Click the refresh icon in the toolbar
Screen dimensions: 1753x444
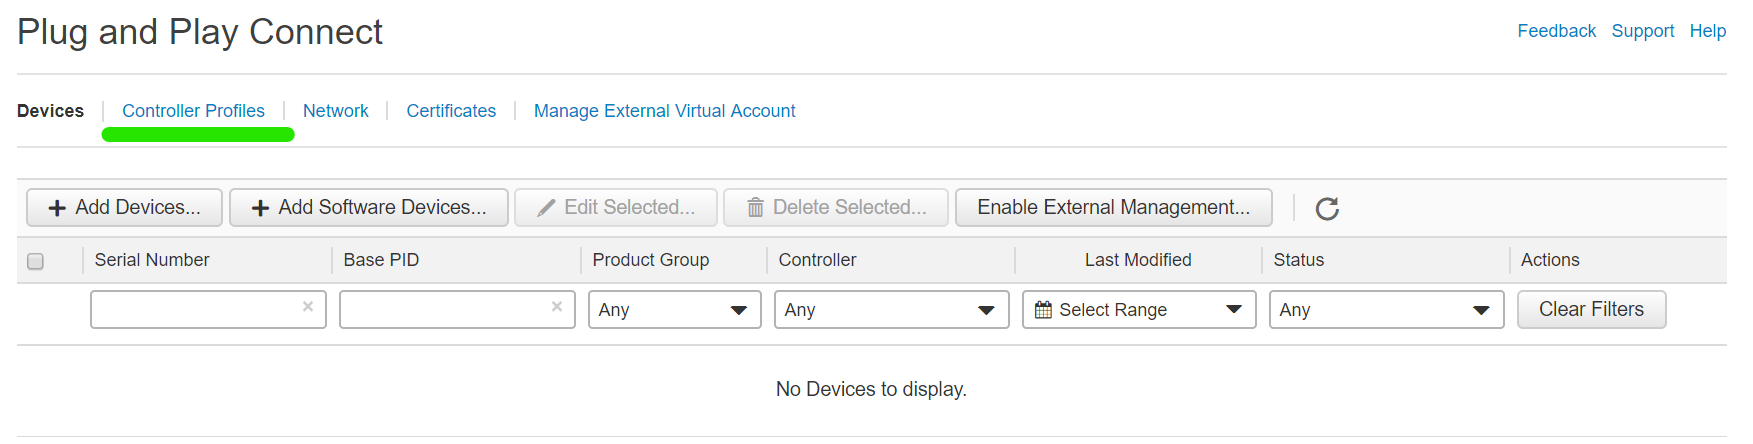click(1327, 208)
